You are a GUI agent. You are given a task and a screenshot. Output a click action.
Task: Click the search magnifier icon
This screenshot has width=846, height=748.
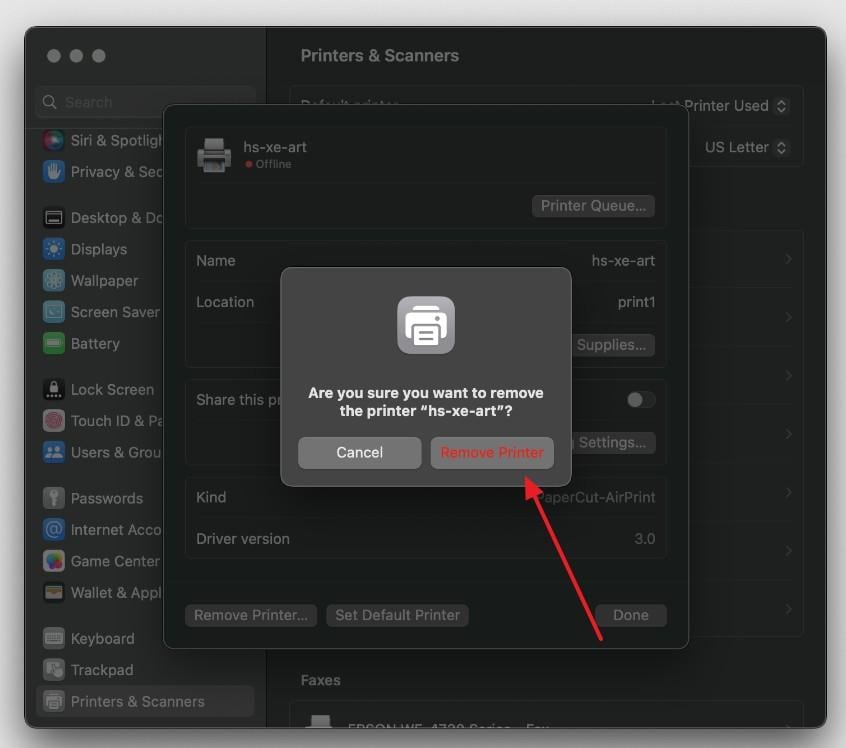[49, 102]
